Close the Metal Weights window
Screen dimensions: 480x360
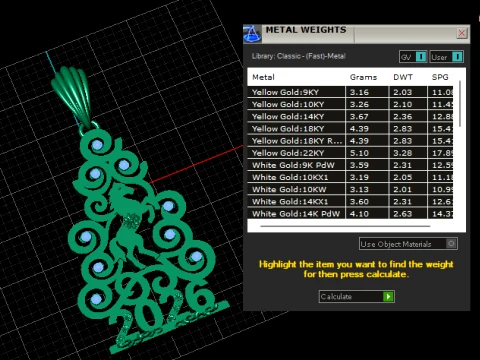pos(462,33)
